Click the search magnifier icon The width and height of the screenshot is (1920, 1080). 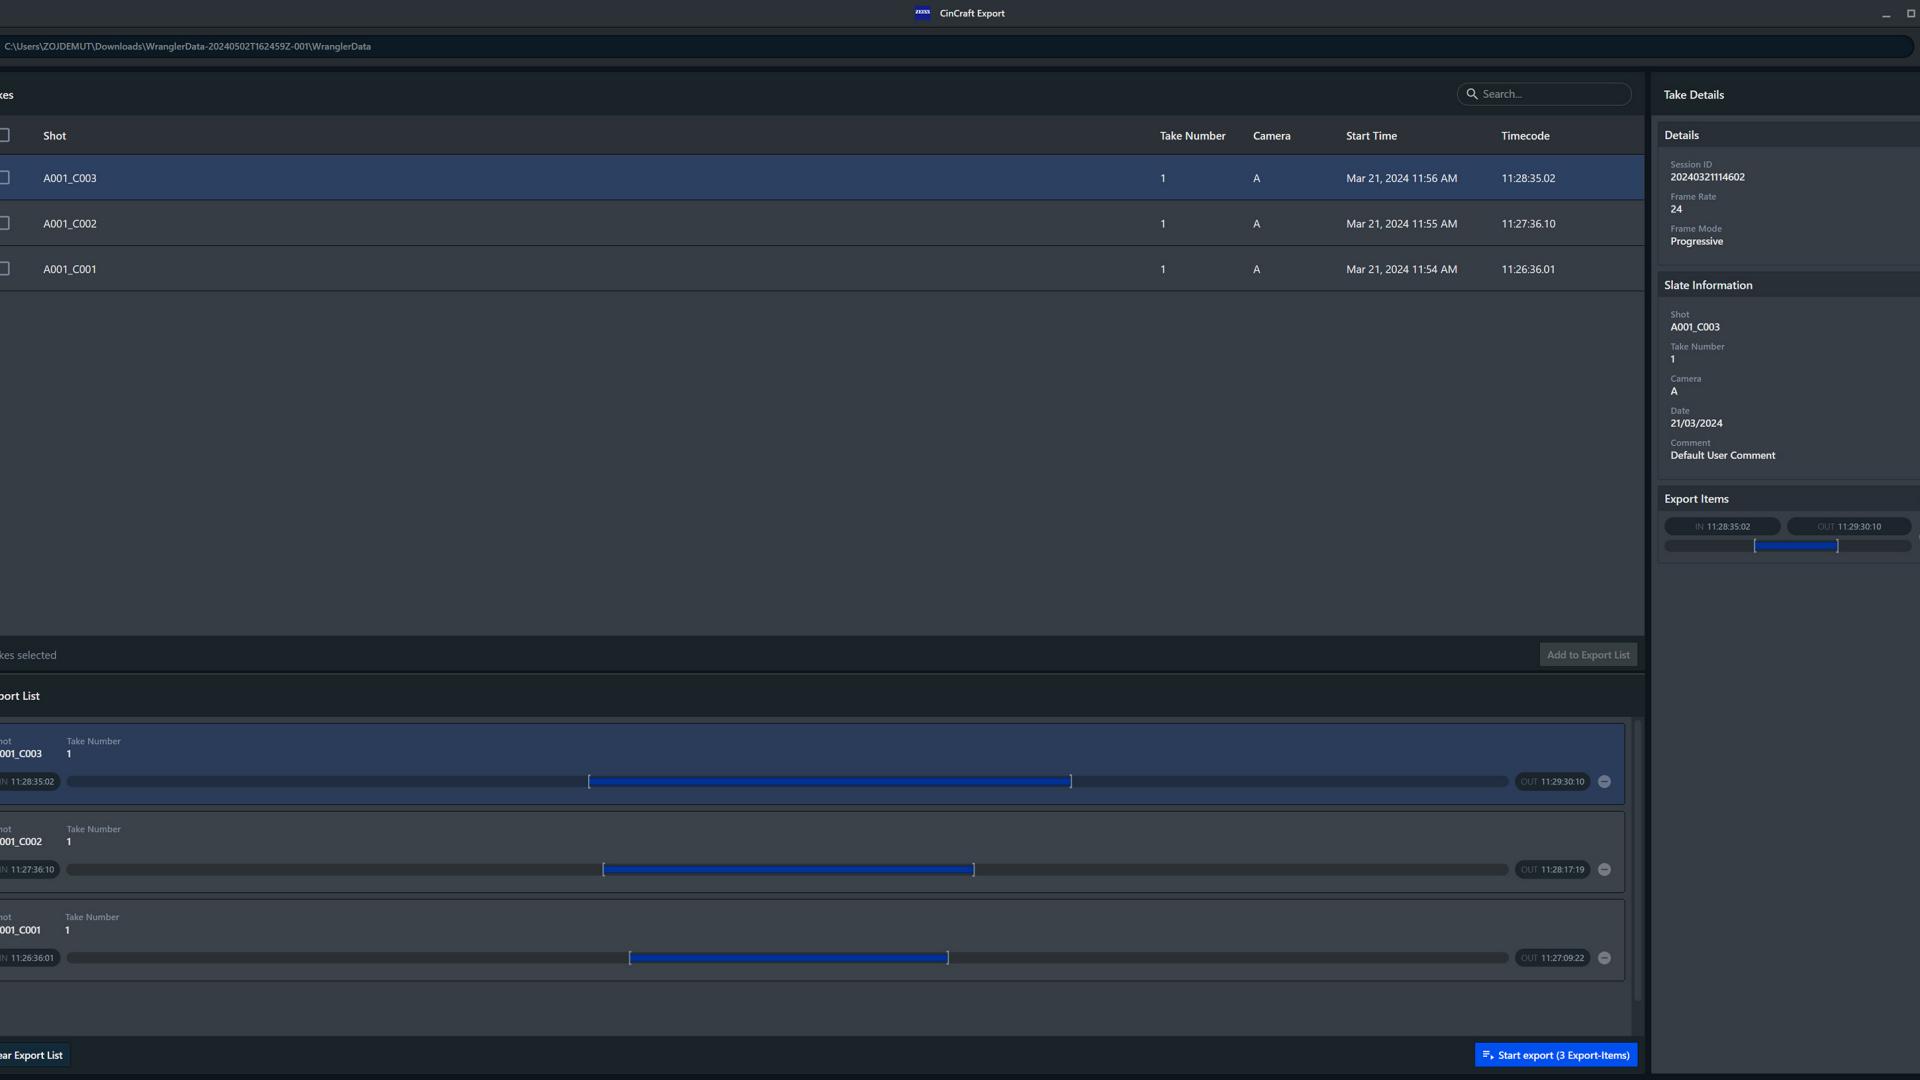pos(1471,94)
